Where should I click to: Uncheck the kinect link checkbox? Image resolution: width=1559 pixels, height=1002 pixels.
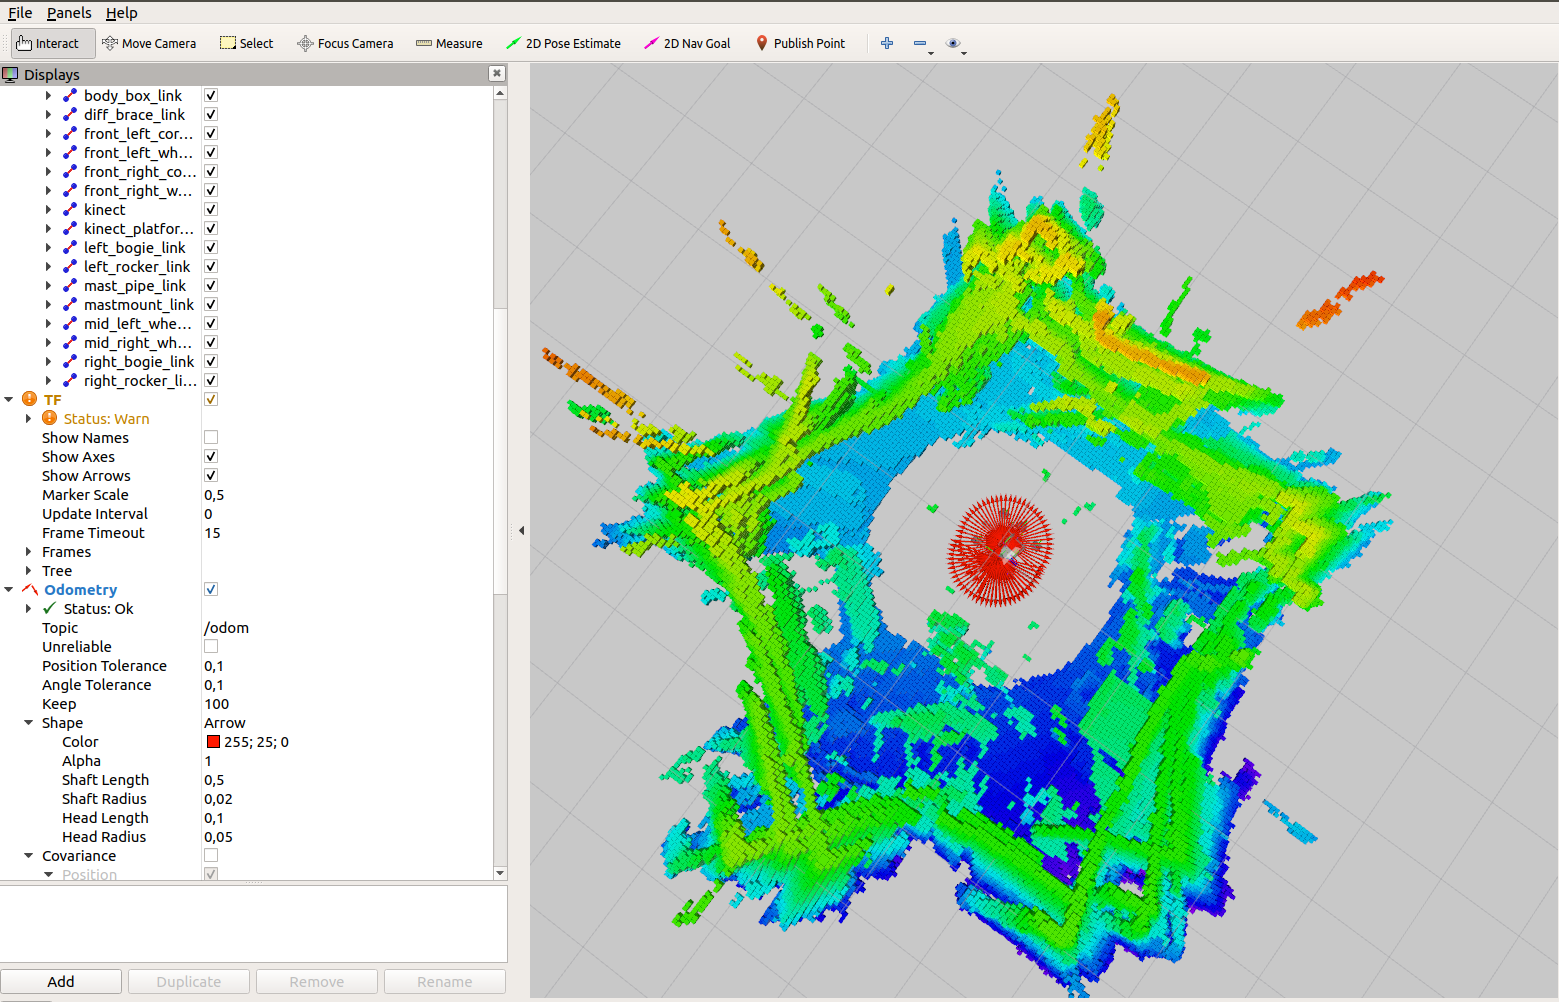[x=211, y=209]
